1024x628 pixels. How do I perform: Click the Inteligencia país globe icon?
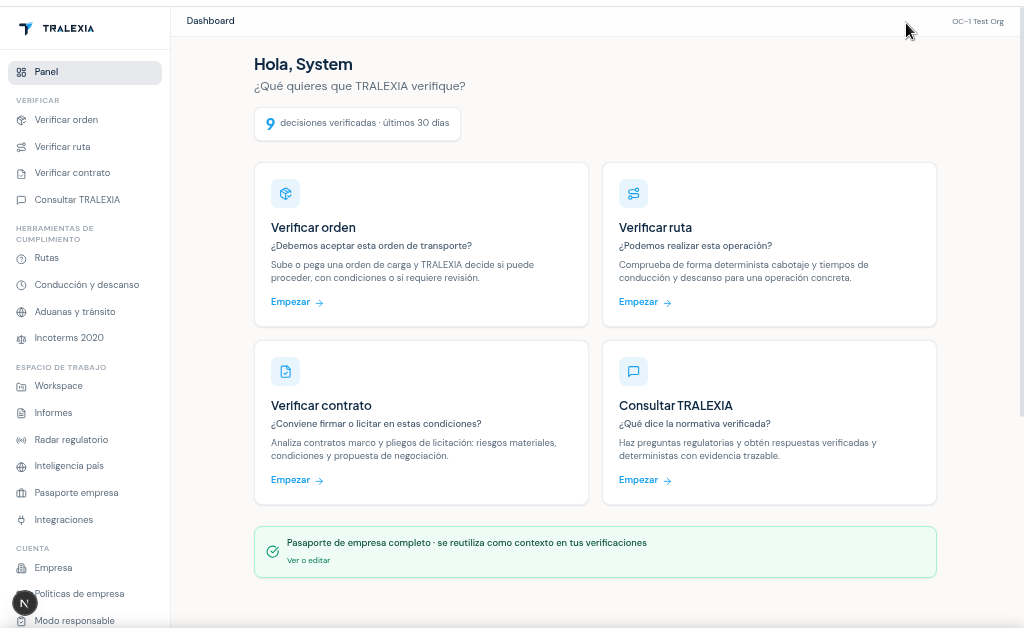pos(22,467)
